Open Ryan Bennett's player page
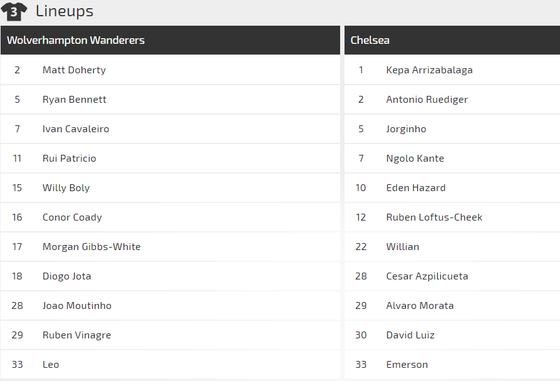The image size is (560, 381). tap(74, 99)
